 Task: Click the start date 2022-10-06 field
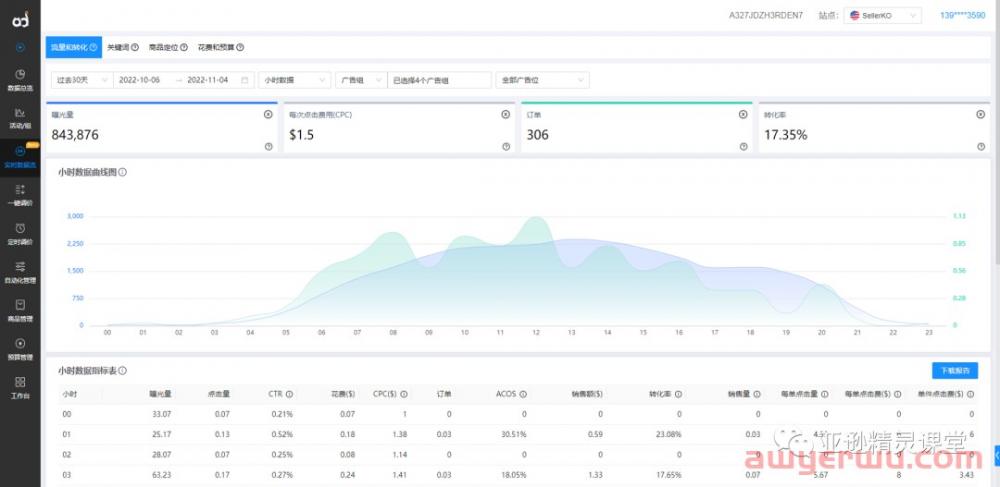tap(140, 80)
